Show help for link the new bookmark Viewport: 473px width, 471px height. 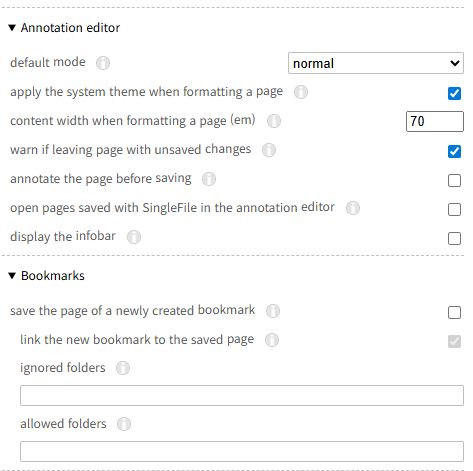tap(272, 340)
